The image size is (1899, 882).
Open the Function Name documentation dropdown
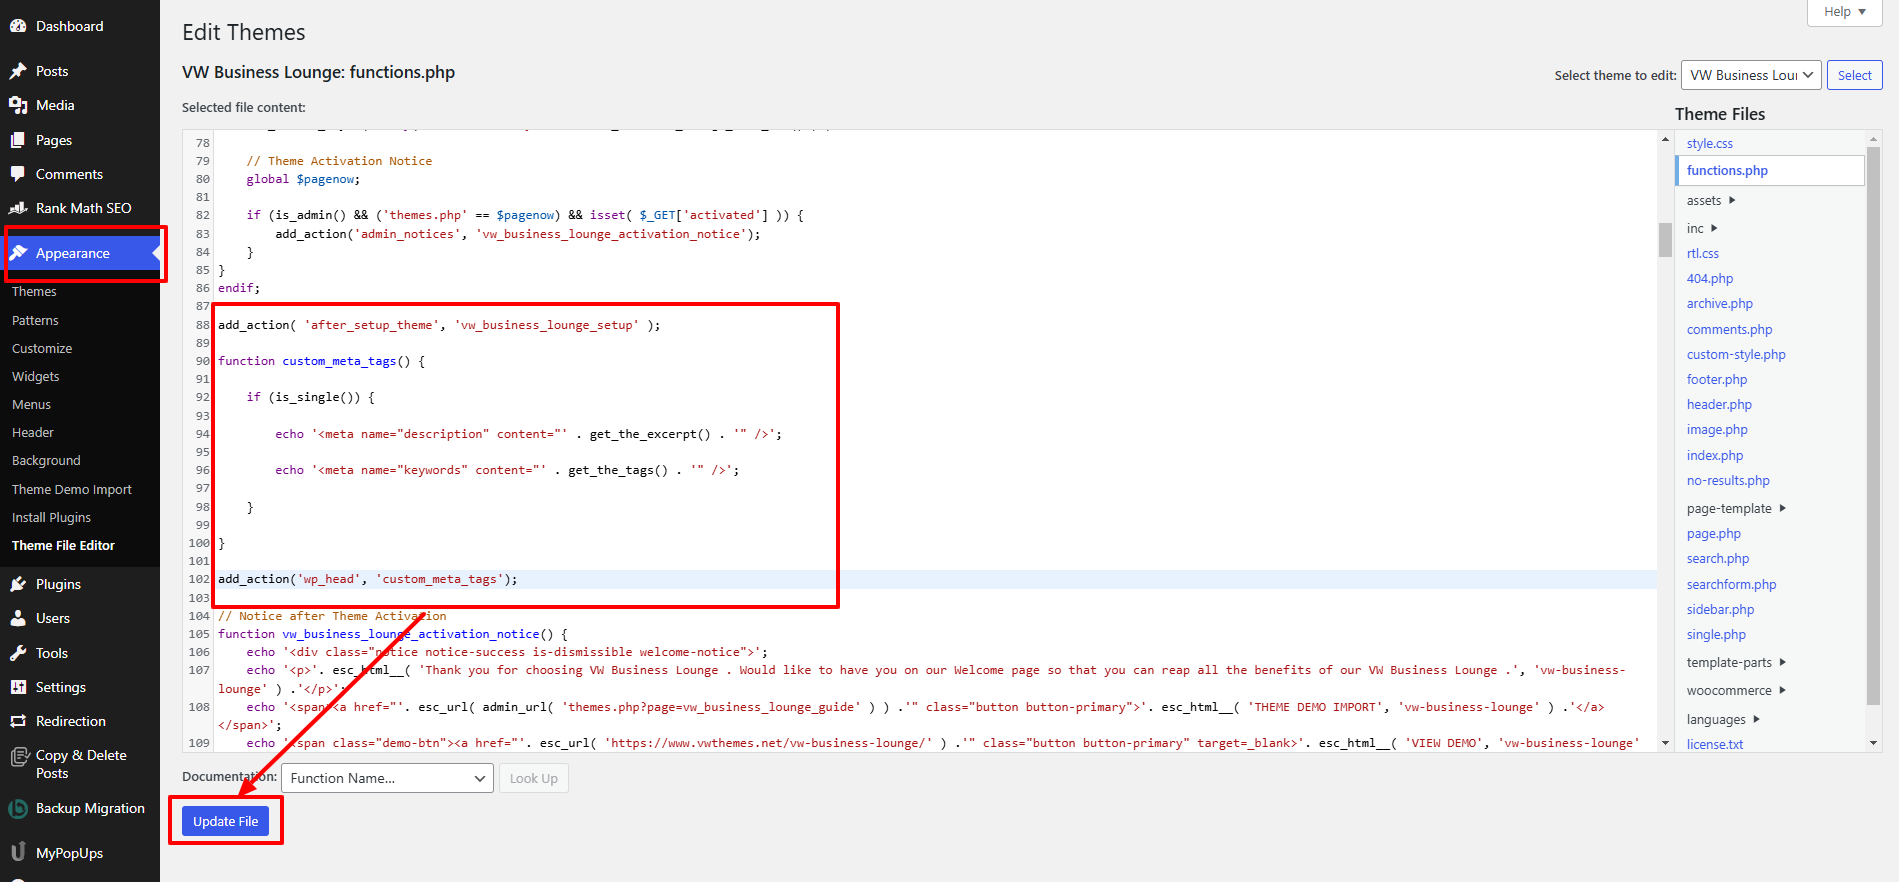(x=387, y=778)
